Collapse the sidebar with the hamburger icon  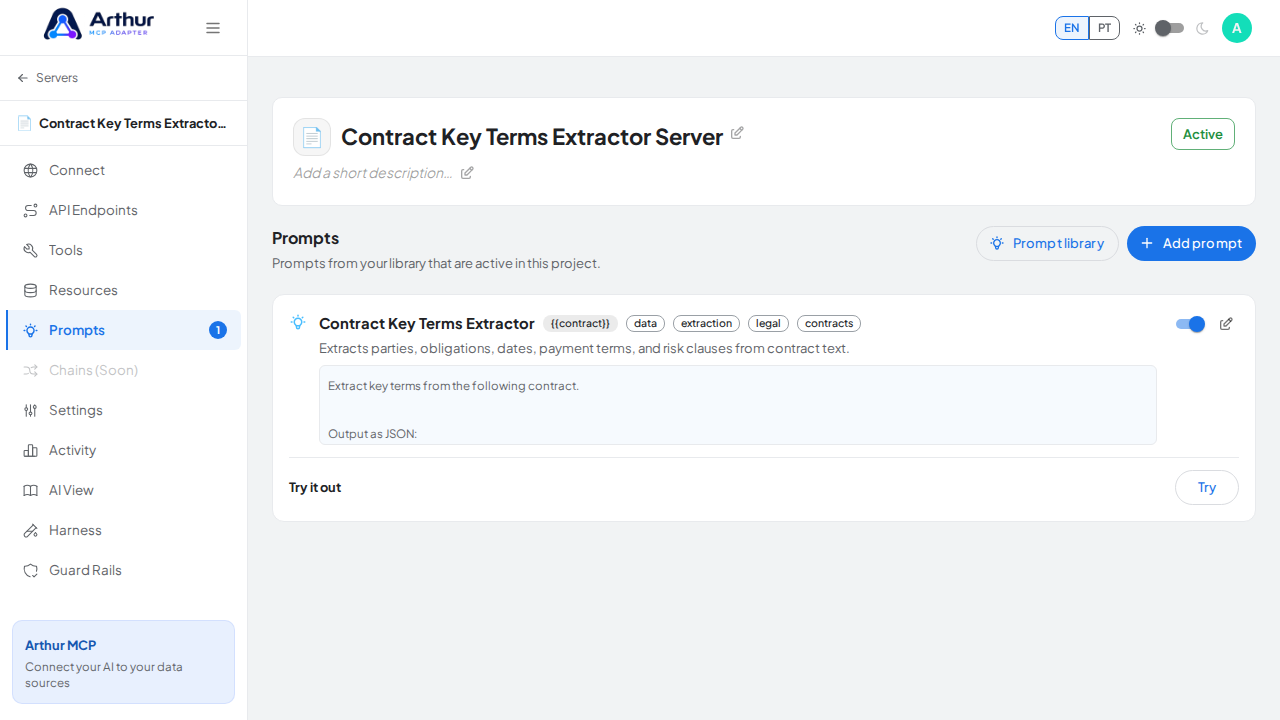pos(213,28)
